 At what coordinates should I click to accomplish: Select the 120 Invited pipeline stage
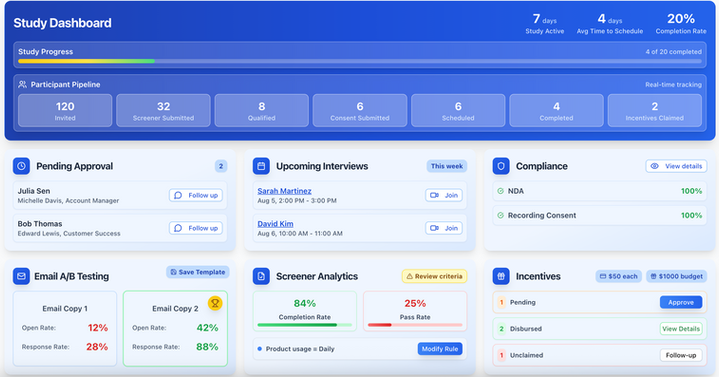65,111
